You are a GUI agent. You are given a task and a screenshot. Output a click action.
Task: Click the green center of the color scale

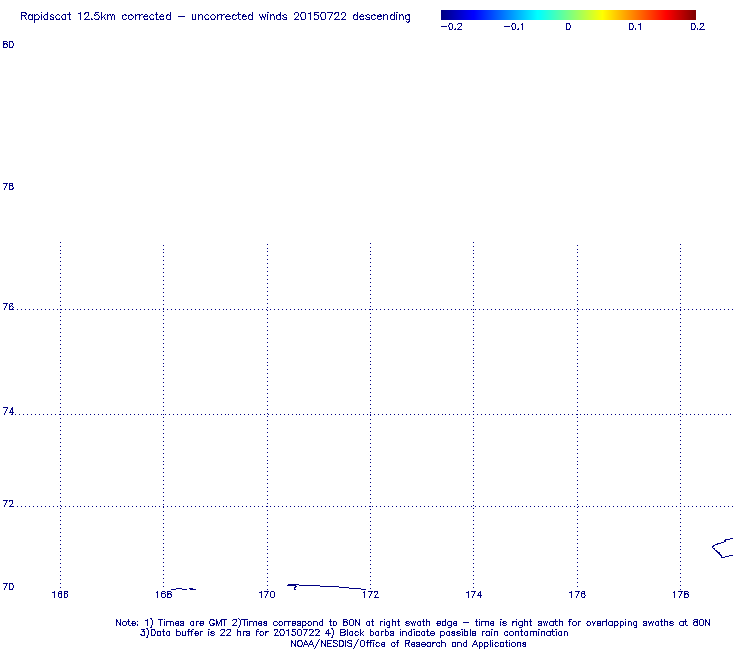pos(568,15)
